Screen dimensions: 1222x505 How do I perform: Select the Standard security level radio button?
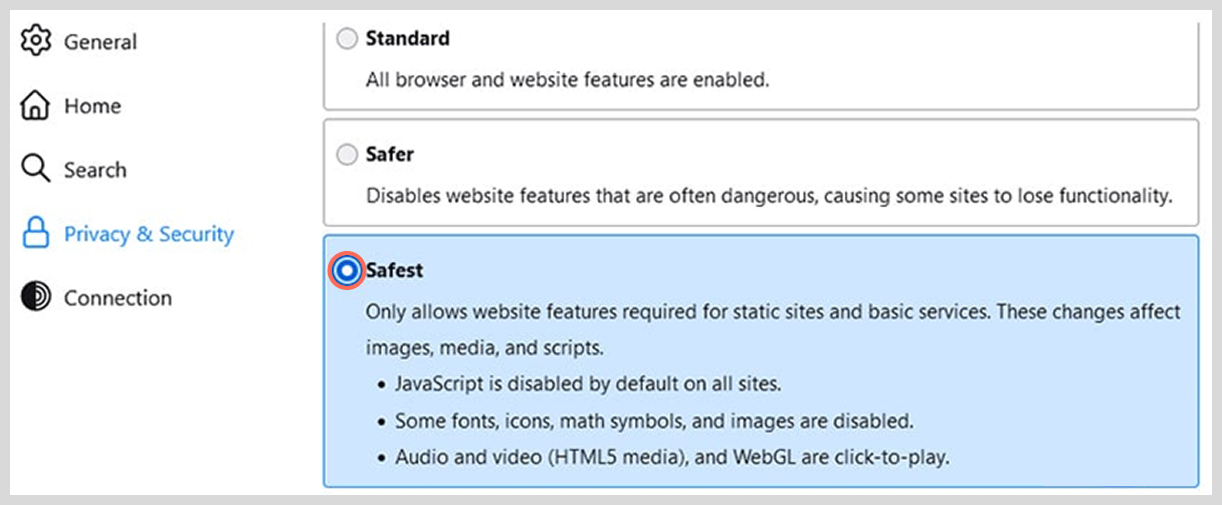click(x=346, y=39)
